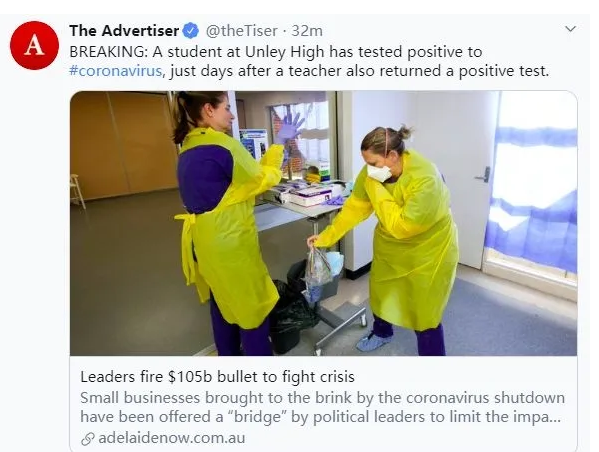The height and width of the screenshot is (452, 599).
Task: Open The Advertiser's red profile avatar
Action: (x=34, y=45)
